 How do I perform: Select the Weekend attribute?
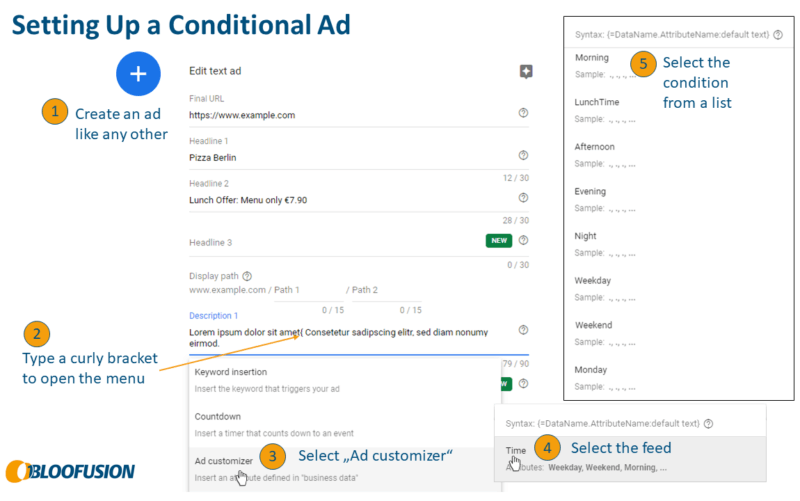pos(594,325)
